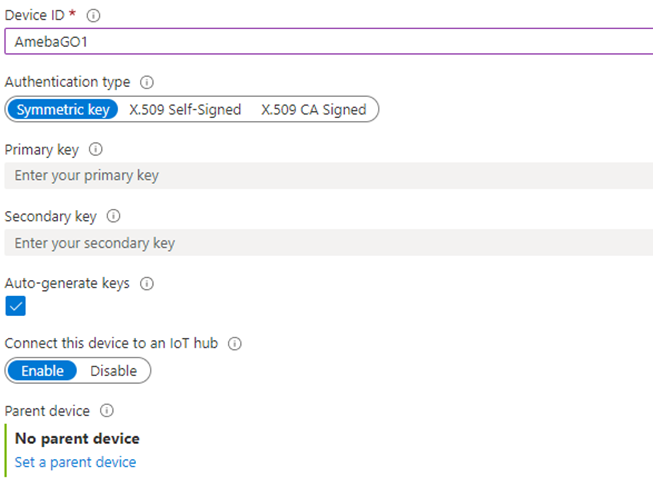Open the Authentication type info tooltip
The image size is (653, 496).
point(147,82)
